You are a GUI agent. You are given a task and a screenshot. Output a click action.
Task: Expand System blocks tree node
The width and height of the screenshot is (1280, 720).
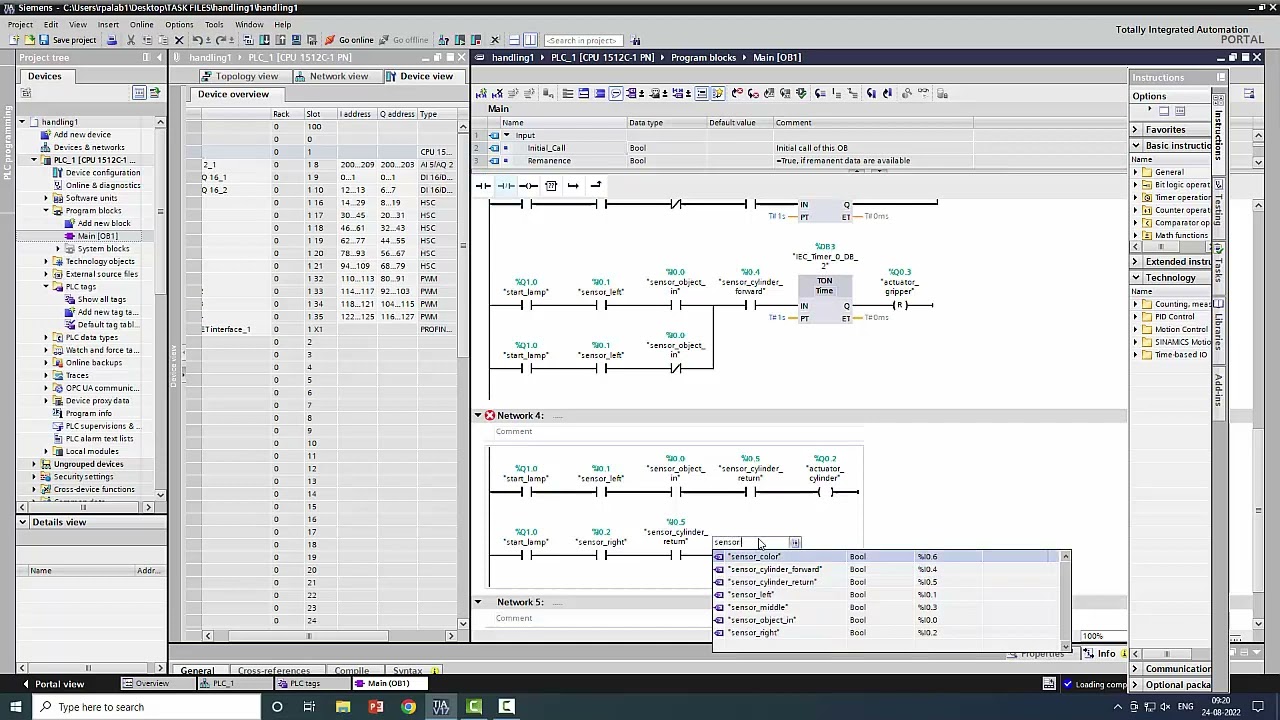pos(59,249)
